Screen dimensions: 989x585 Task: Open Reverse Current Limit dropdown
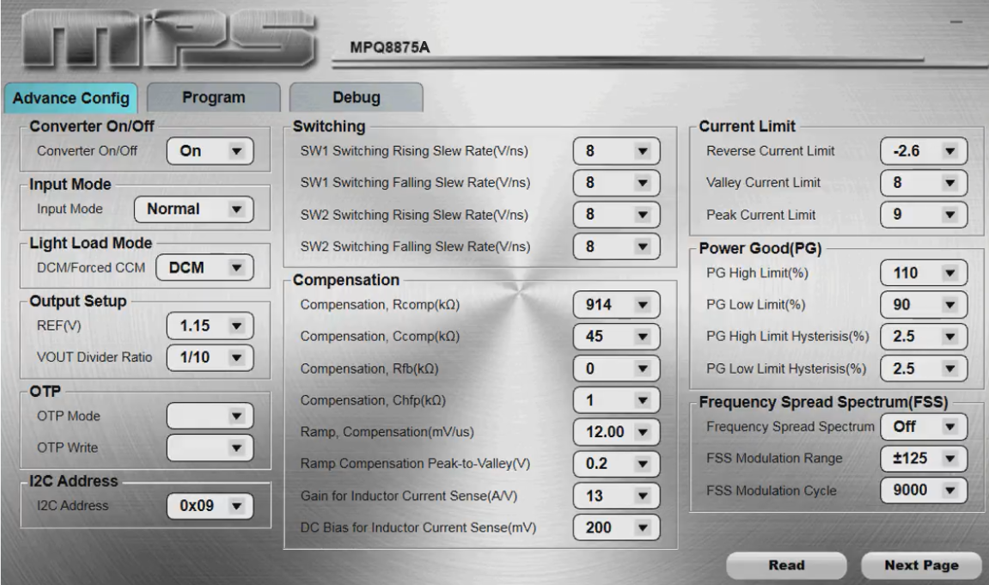pos(923,151)
